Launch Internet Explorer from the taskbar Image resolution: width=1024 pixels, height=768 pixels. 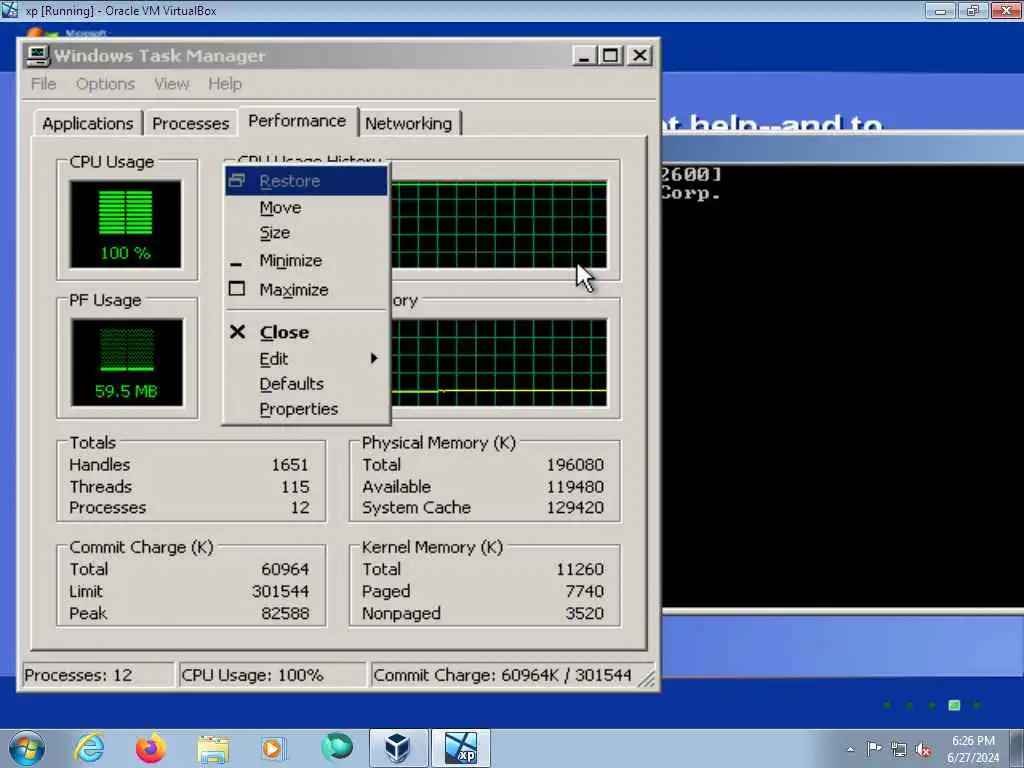pyautogui.click(x=89, y=748)
